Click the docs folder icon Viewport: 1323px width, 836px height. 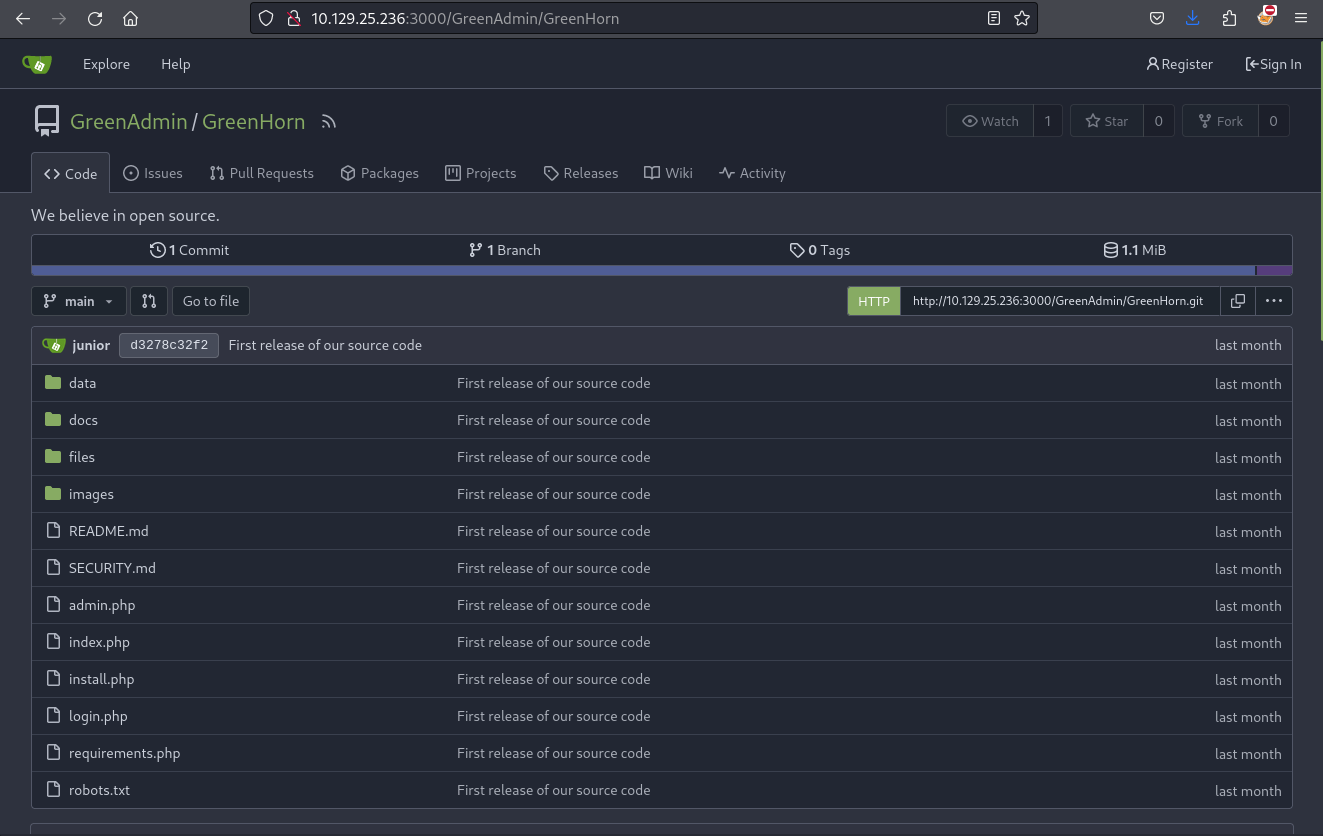(x=53, y=420)
